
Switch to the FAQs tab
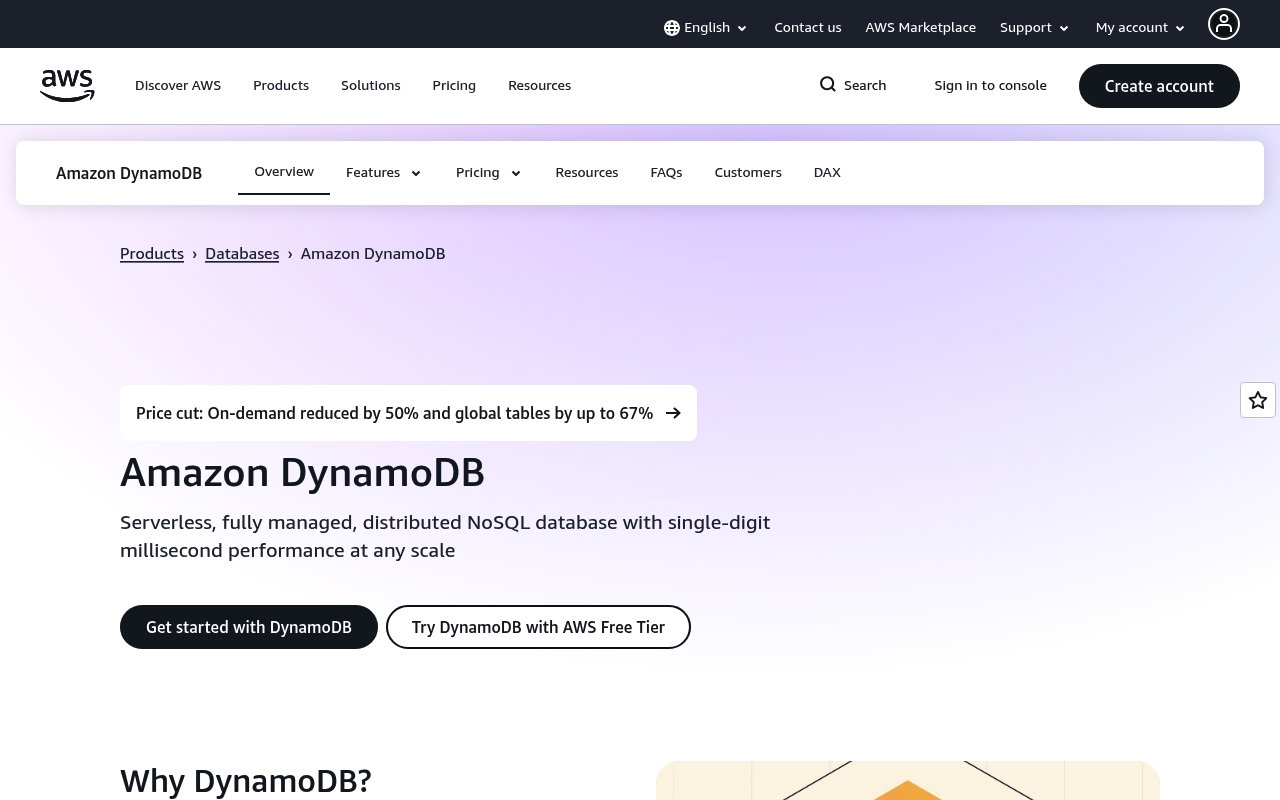tap(666, 173)
